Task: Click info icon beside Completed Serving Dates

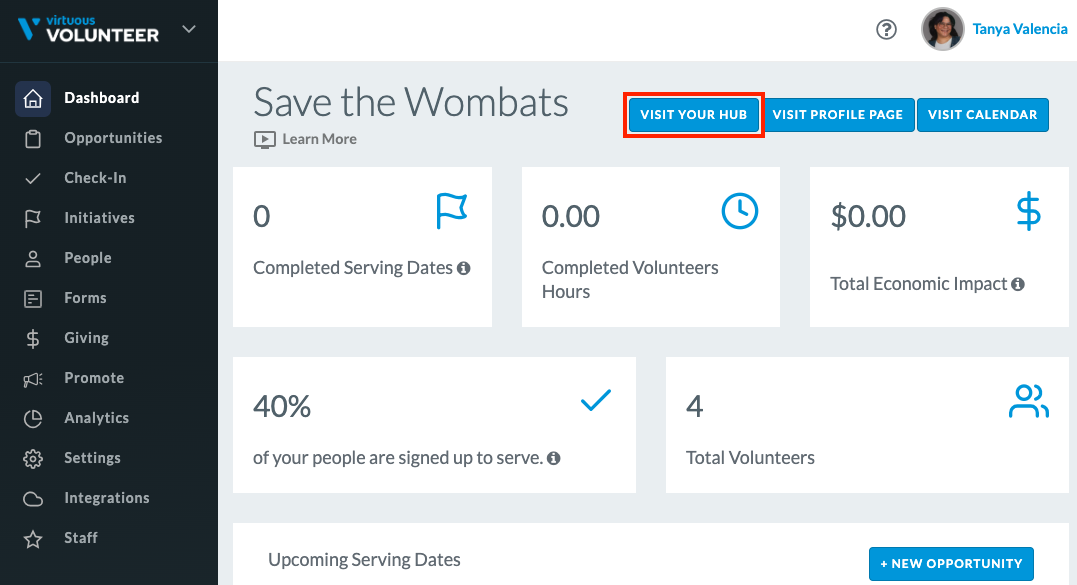Action: coord(464,268)
